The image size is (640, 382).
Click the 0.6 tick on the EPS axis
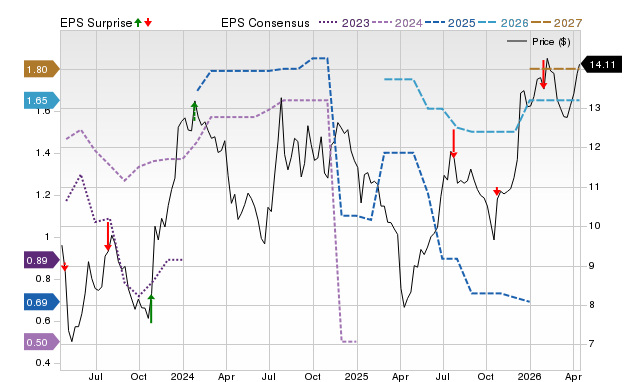(x=42, y=321)
